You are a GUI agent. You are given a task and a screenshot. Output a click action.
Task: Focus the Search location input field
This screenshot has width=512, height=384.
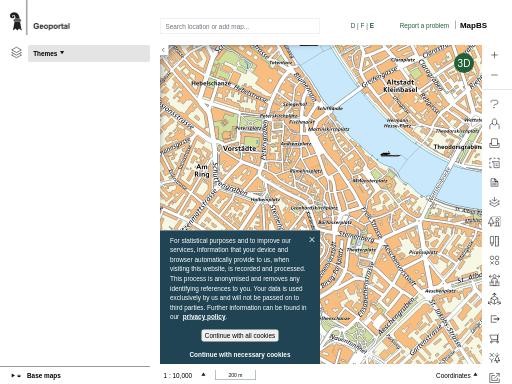240,26
